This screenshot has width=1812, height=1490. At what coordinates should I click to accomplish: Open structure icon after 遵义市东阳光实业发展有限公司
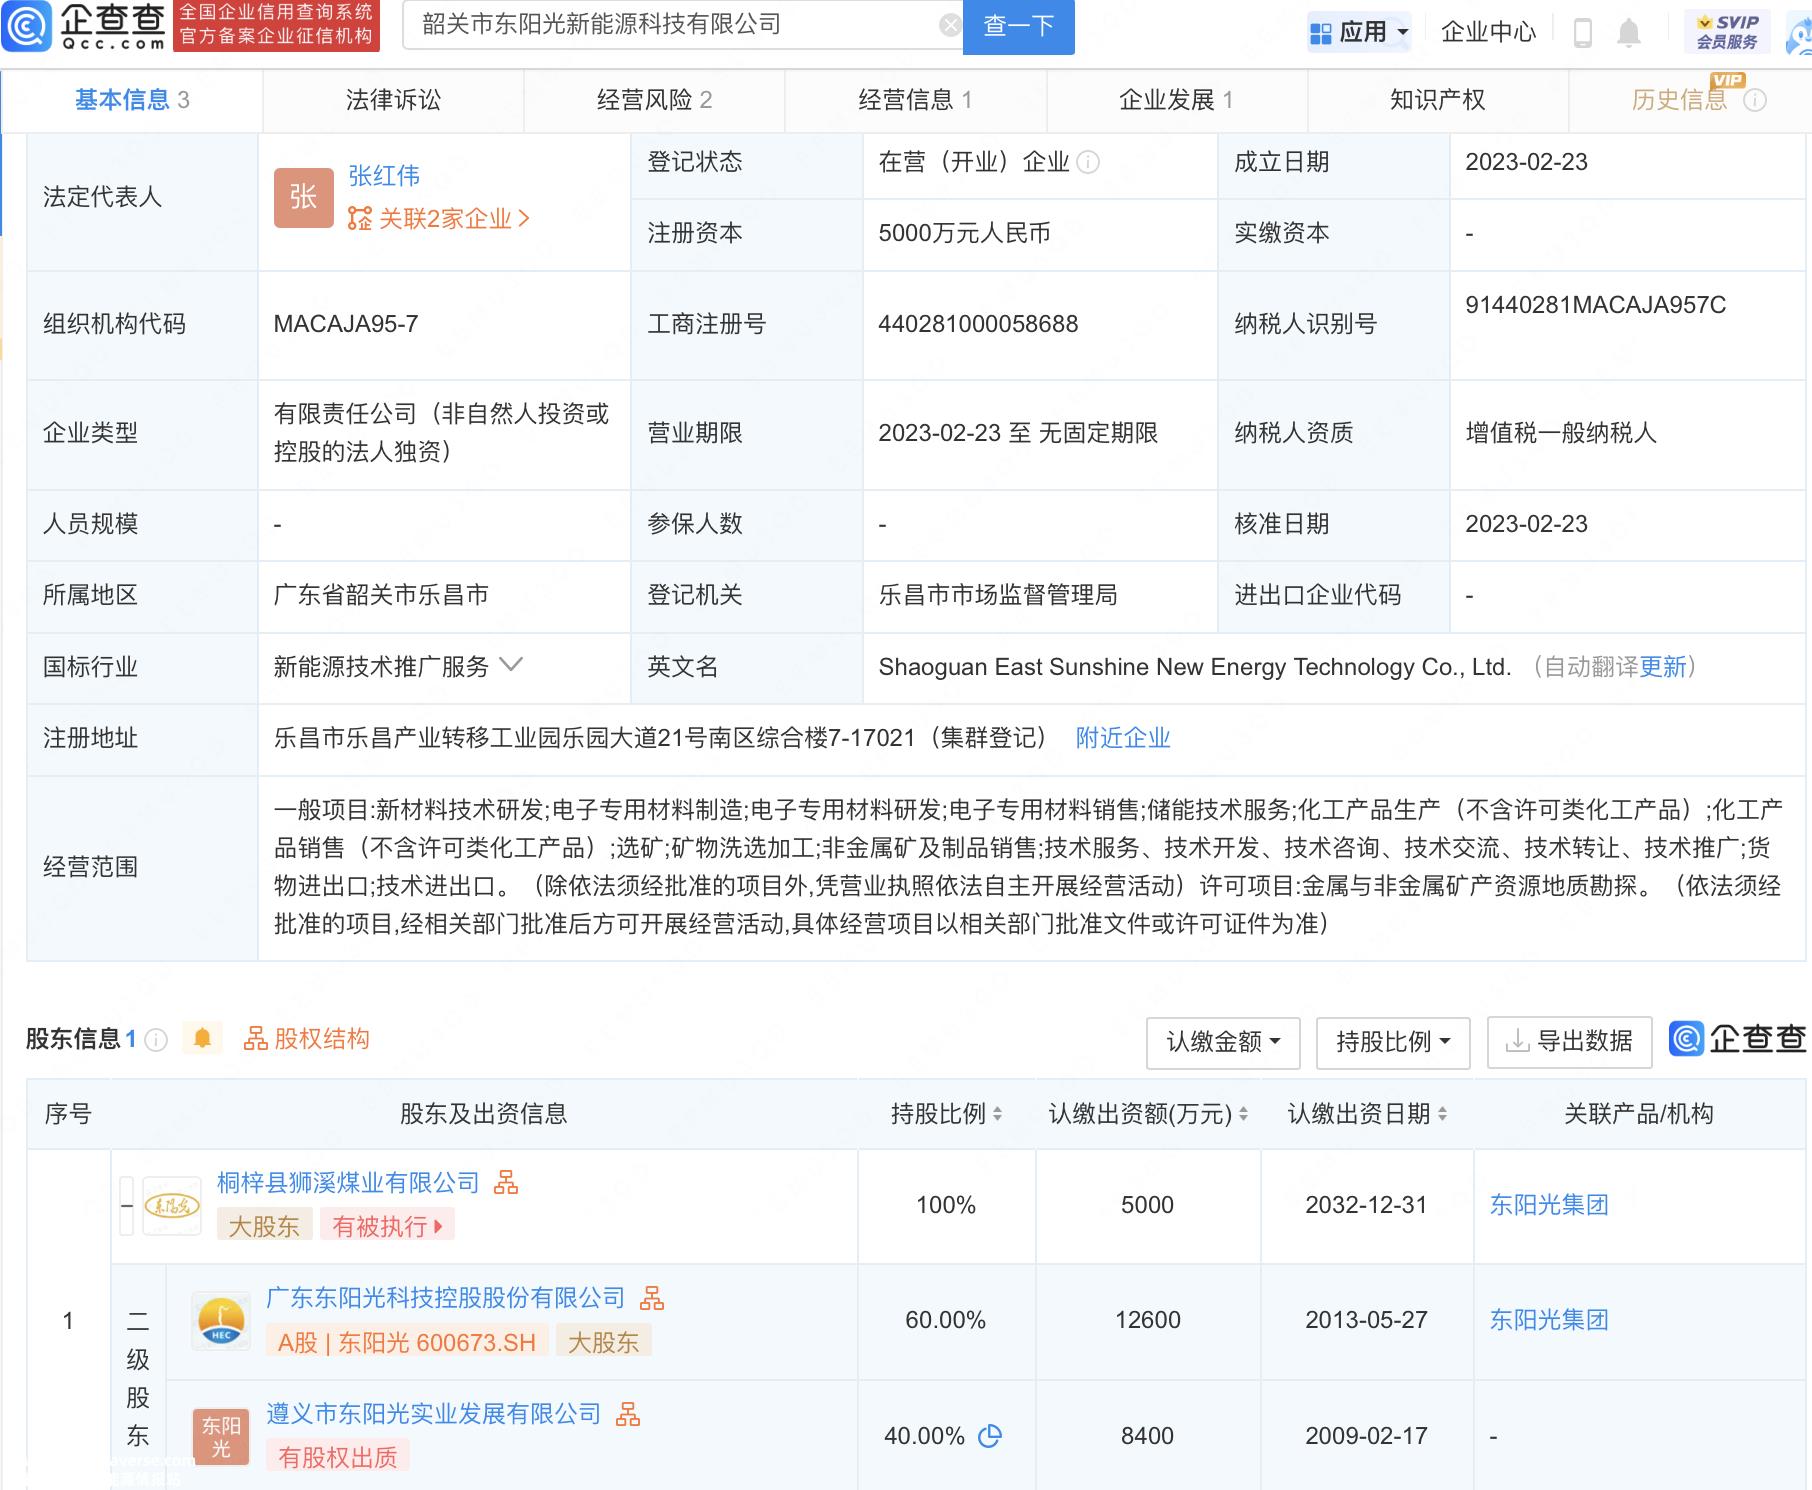[x=628, y=1414]
